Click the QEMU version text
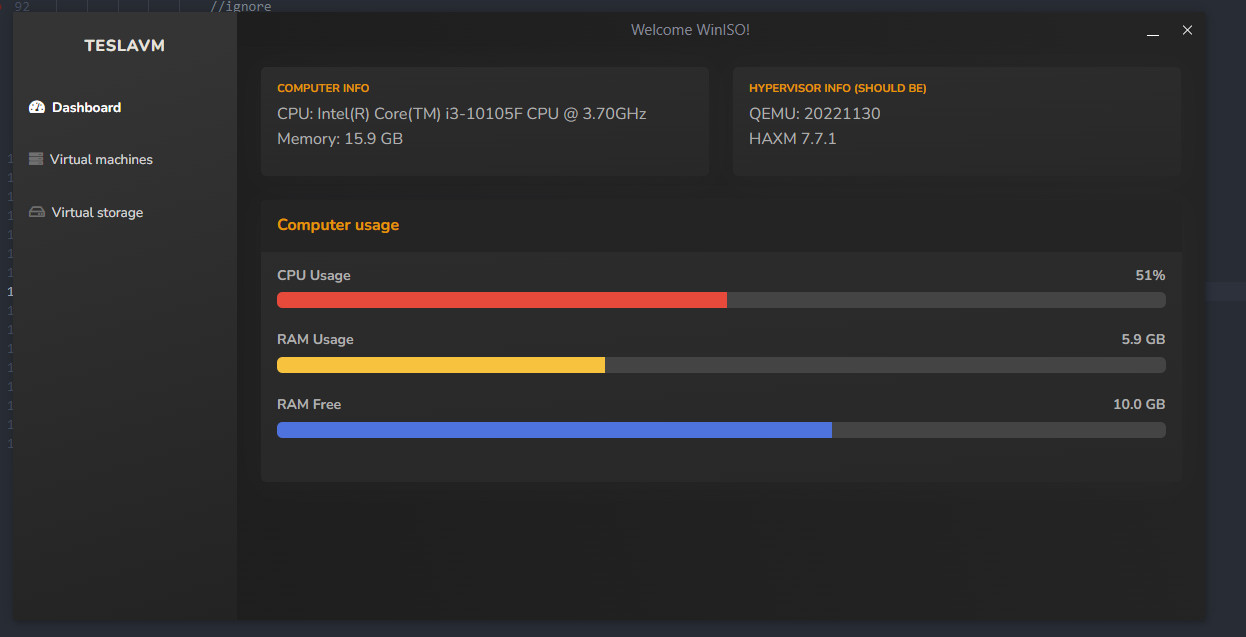 (x=815, y=114)
